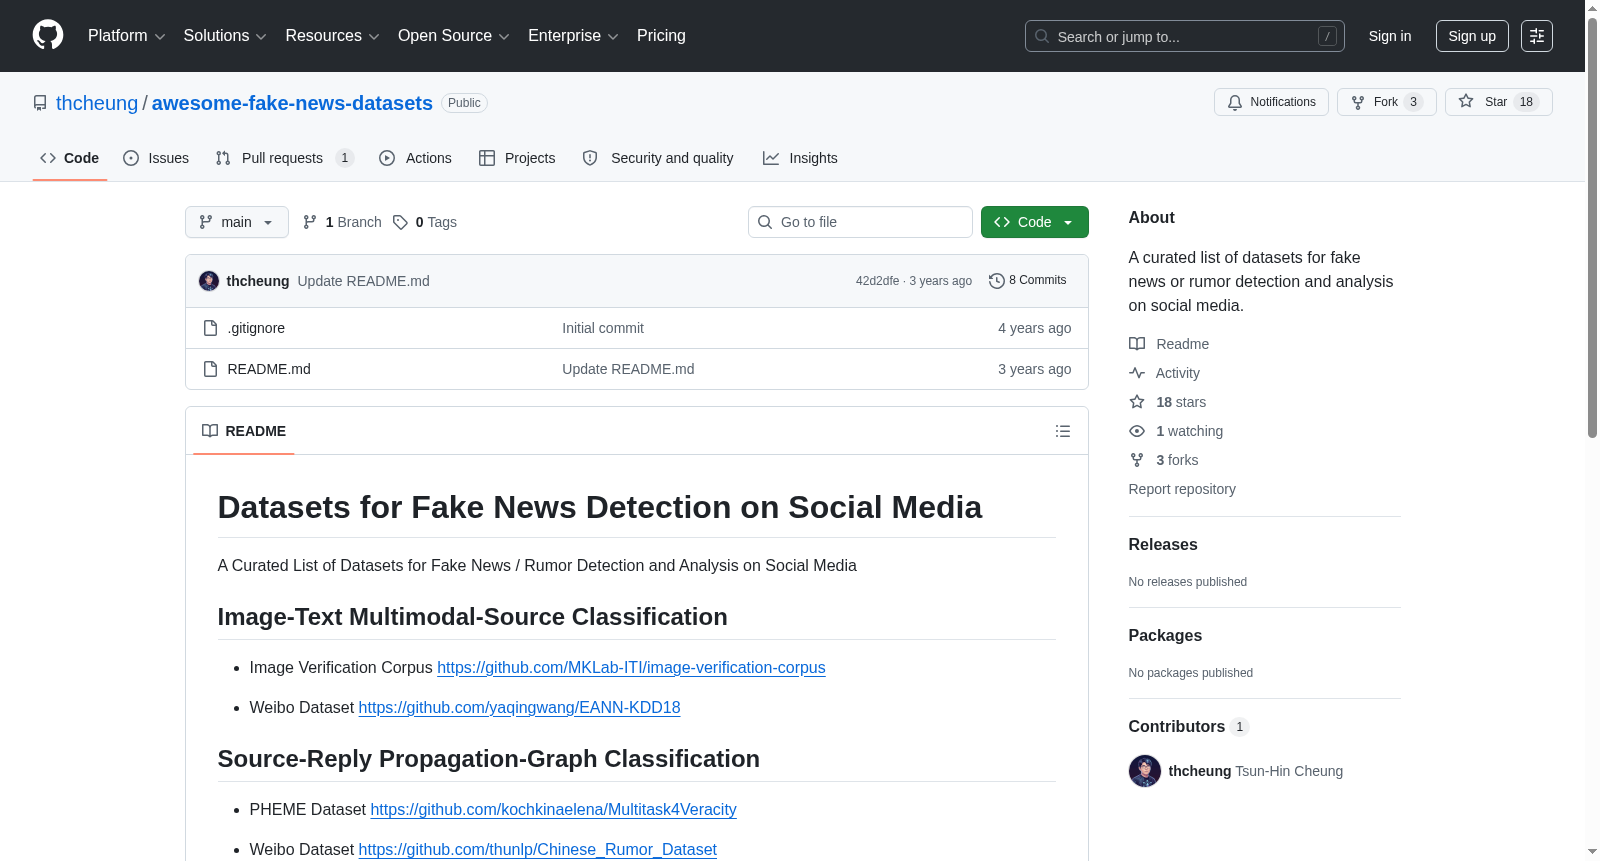Expand the Resources menu
This screenshot has height=861, width=1600.
332,36
